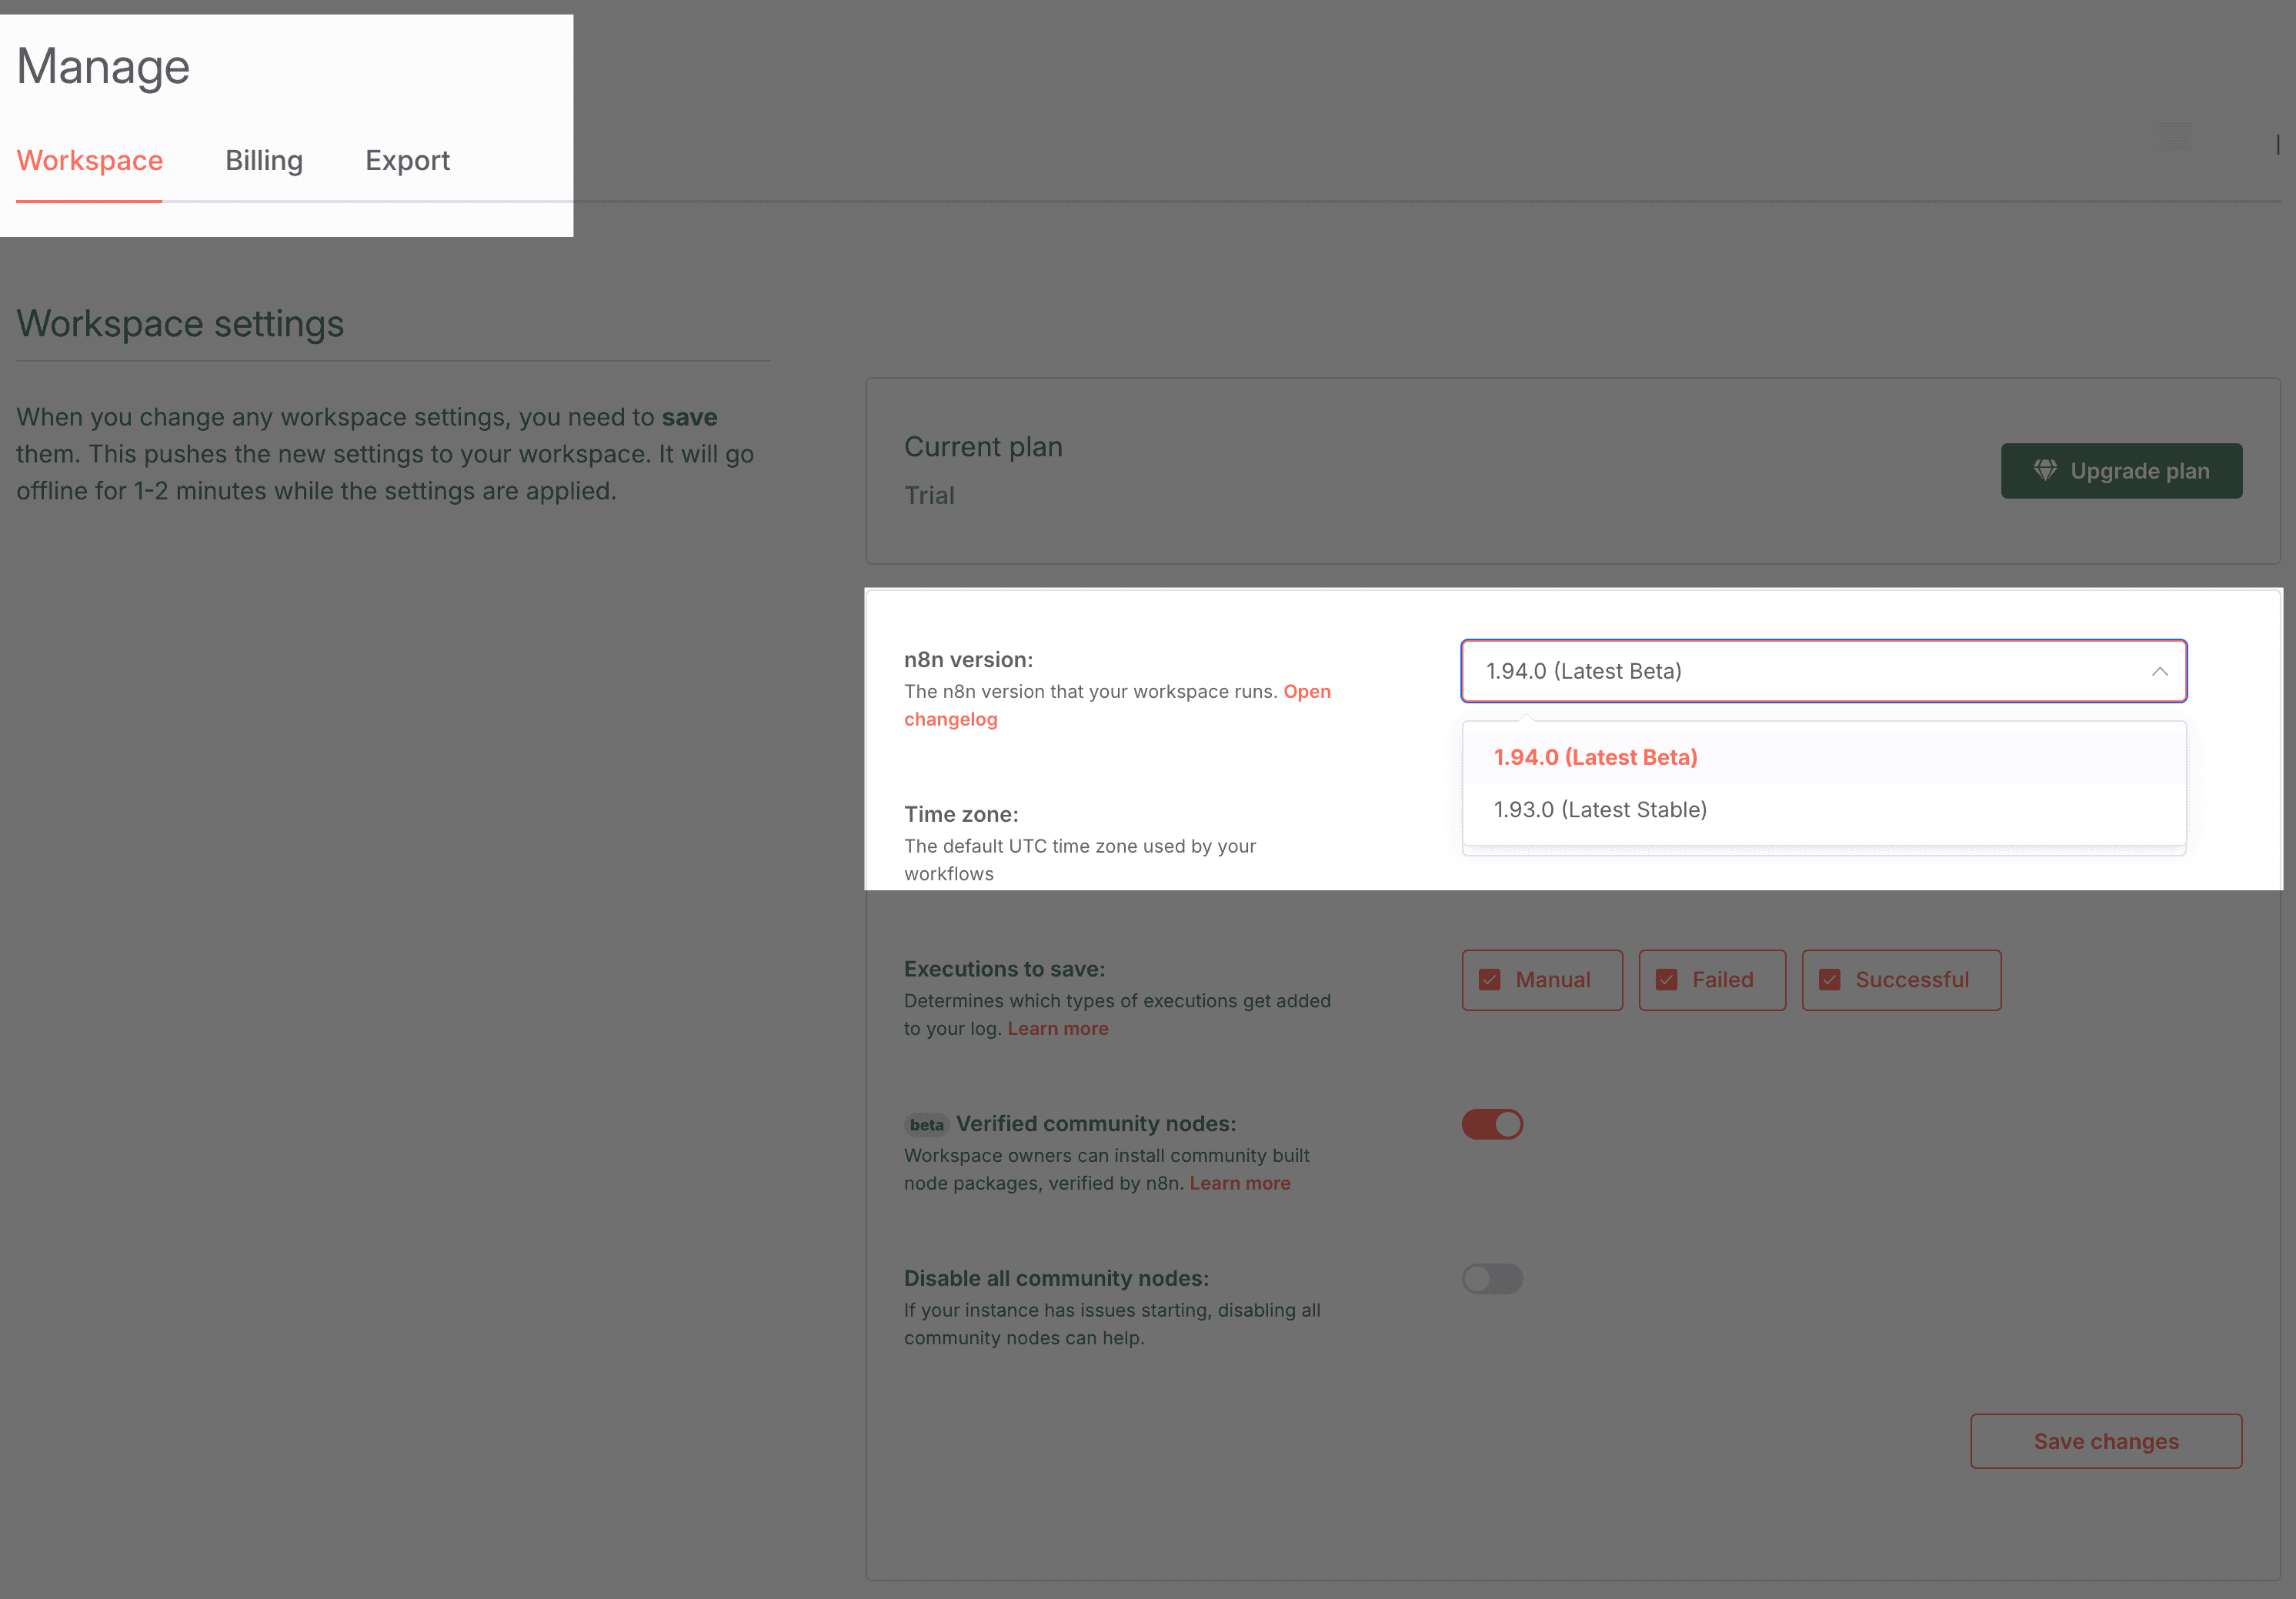Collapse the n8n version dropdown chevron
Image resolution: width=2296 pixels, height=1599 pixels.
click(x=2159, y=671)
